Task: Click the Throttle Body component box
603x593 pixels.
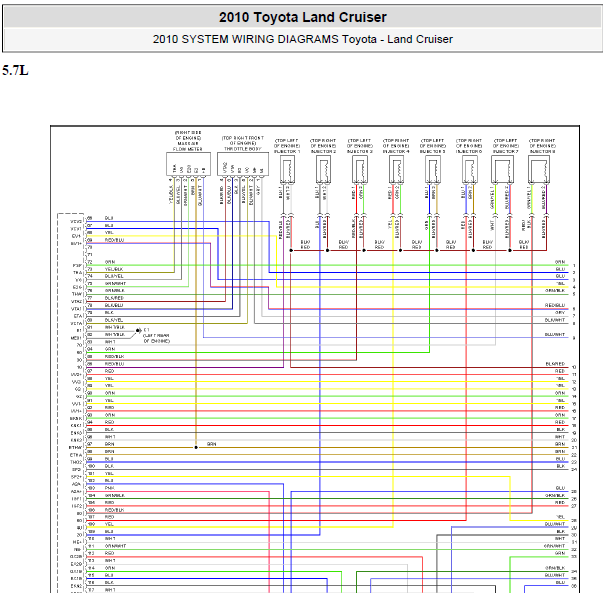Action: pos(243,164)
